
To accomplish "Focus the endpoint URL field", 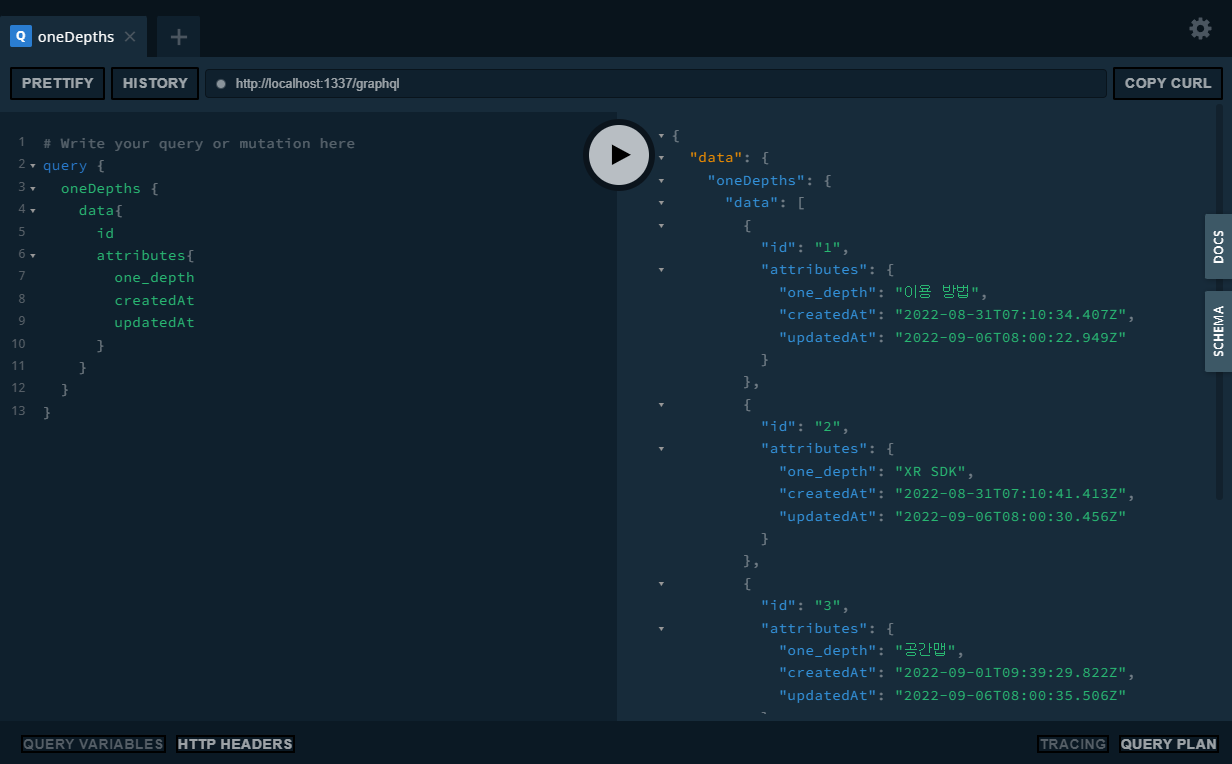I will click(x=656, y=83).
